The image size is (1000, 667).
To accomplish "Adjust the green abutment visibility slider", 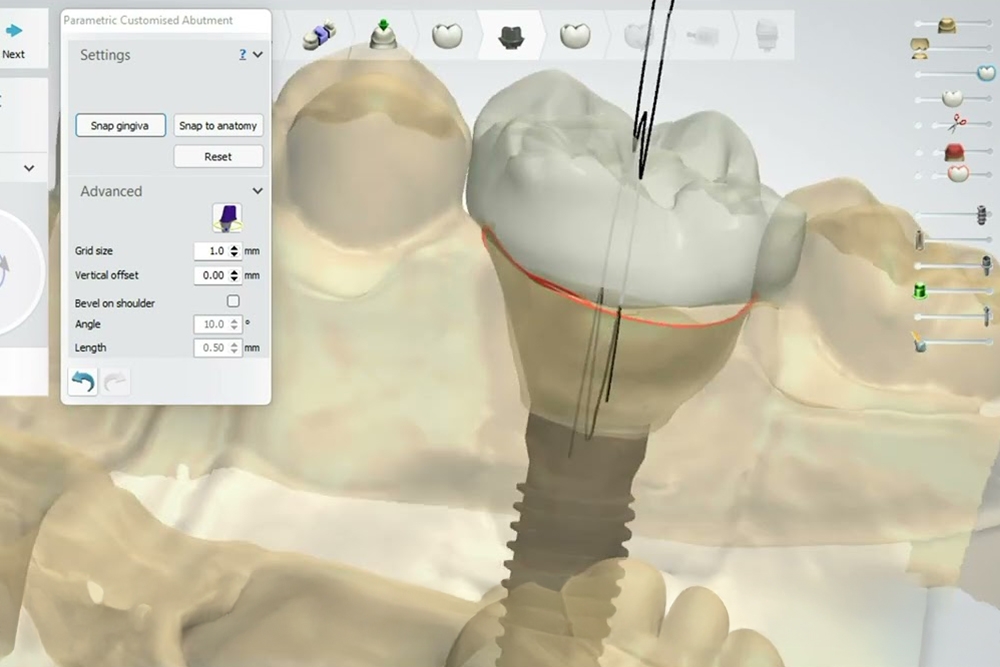I will (920, 291).
